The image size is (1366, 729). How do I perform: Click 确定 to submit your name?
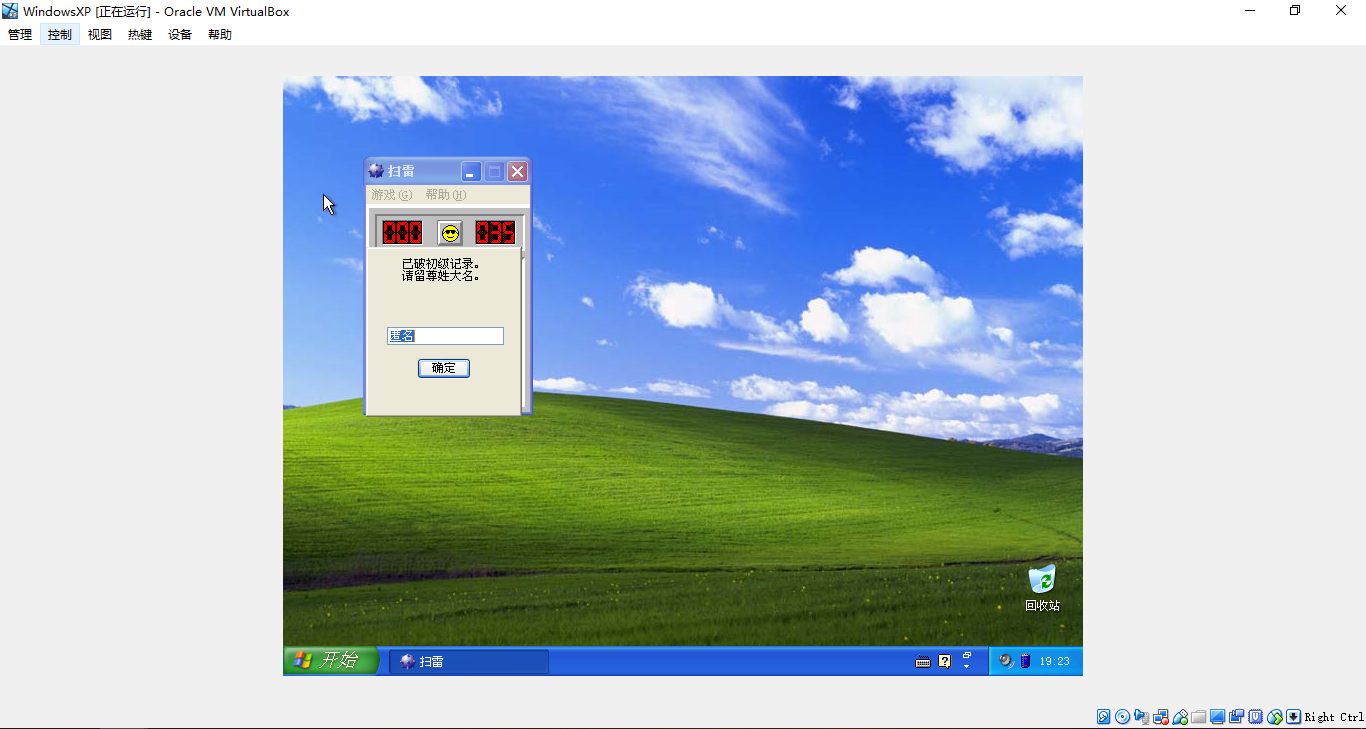pos(443,368)
